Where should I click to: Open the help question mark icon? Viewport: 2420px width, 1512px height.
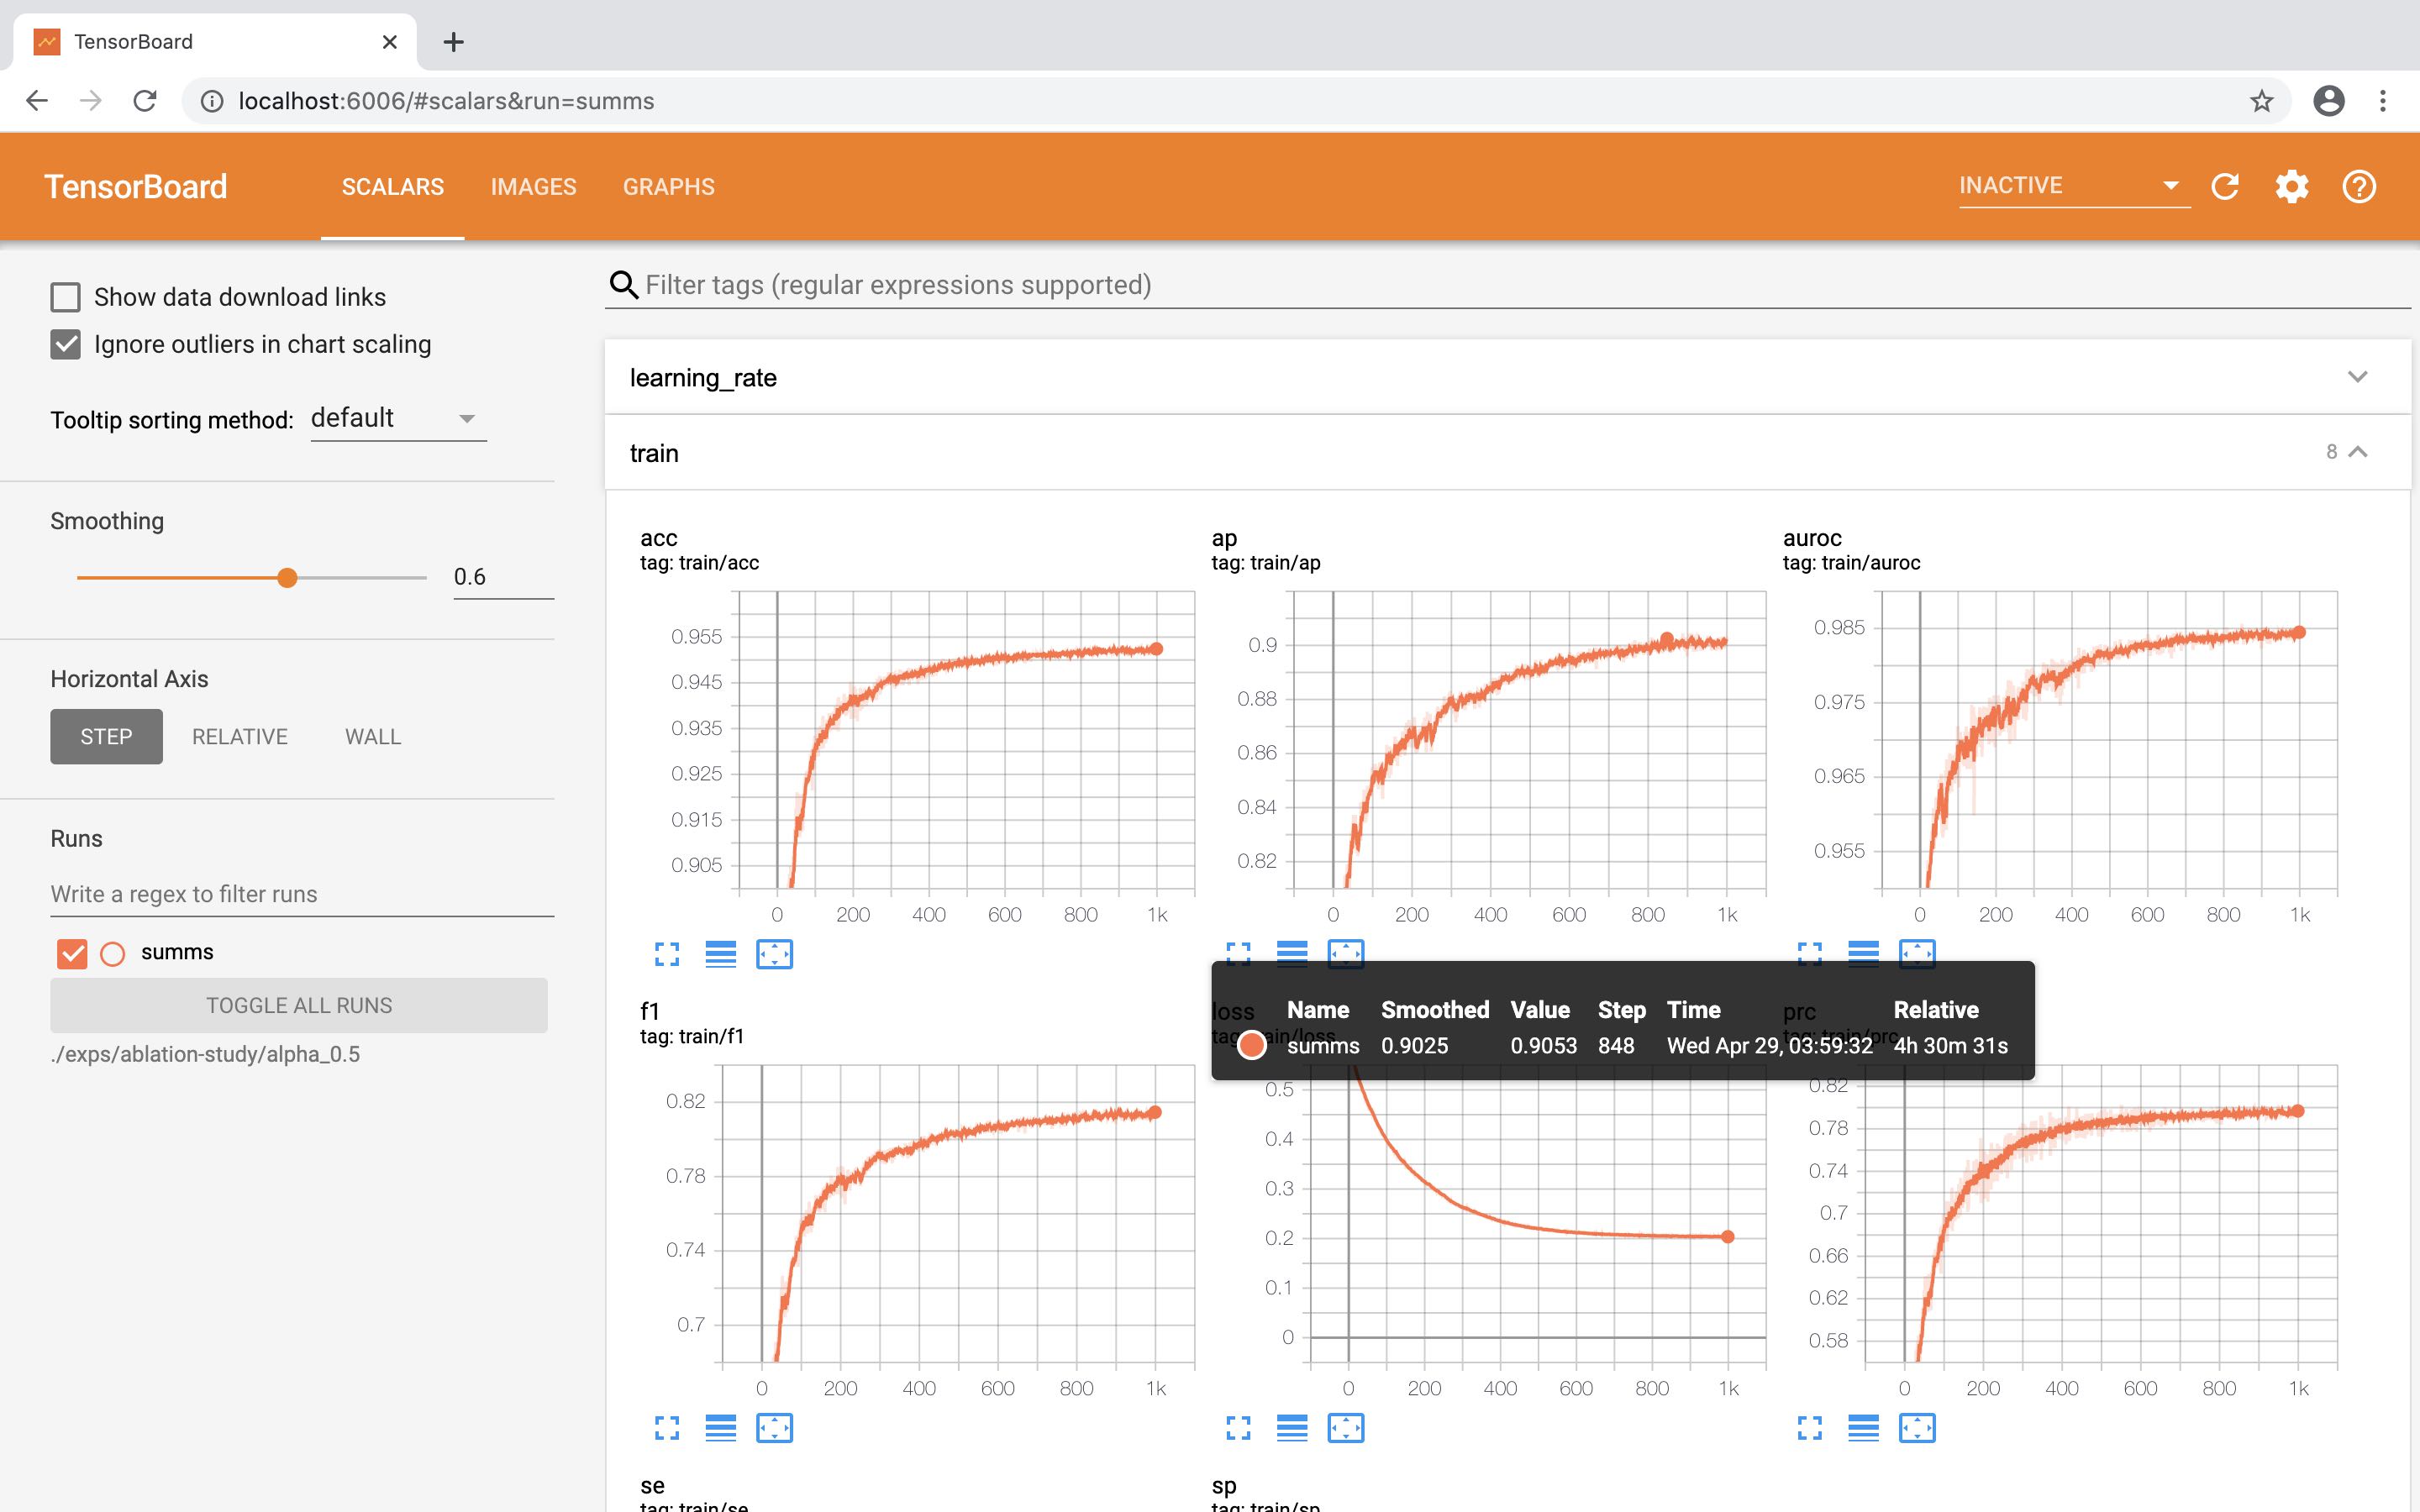[2359, 187]
